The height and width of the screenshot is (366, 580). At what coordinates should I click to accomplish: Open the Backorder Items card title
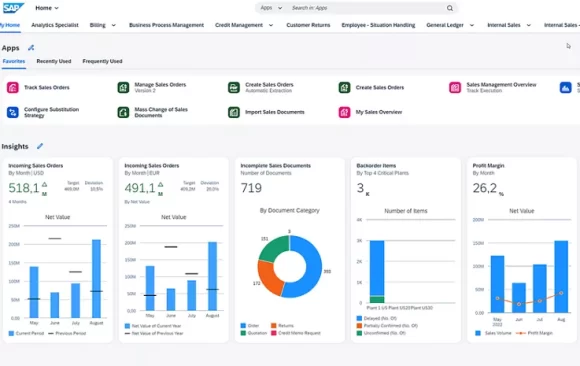click(376, 166)
